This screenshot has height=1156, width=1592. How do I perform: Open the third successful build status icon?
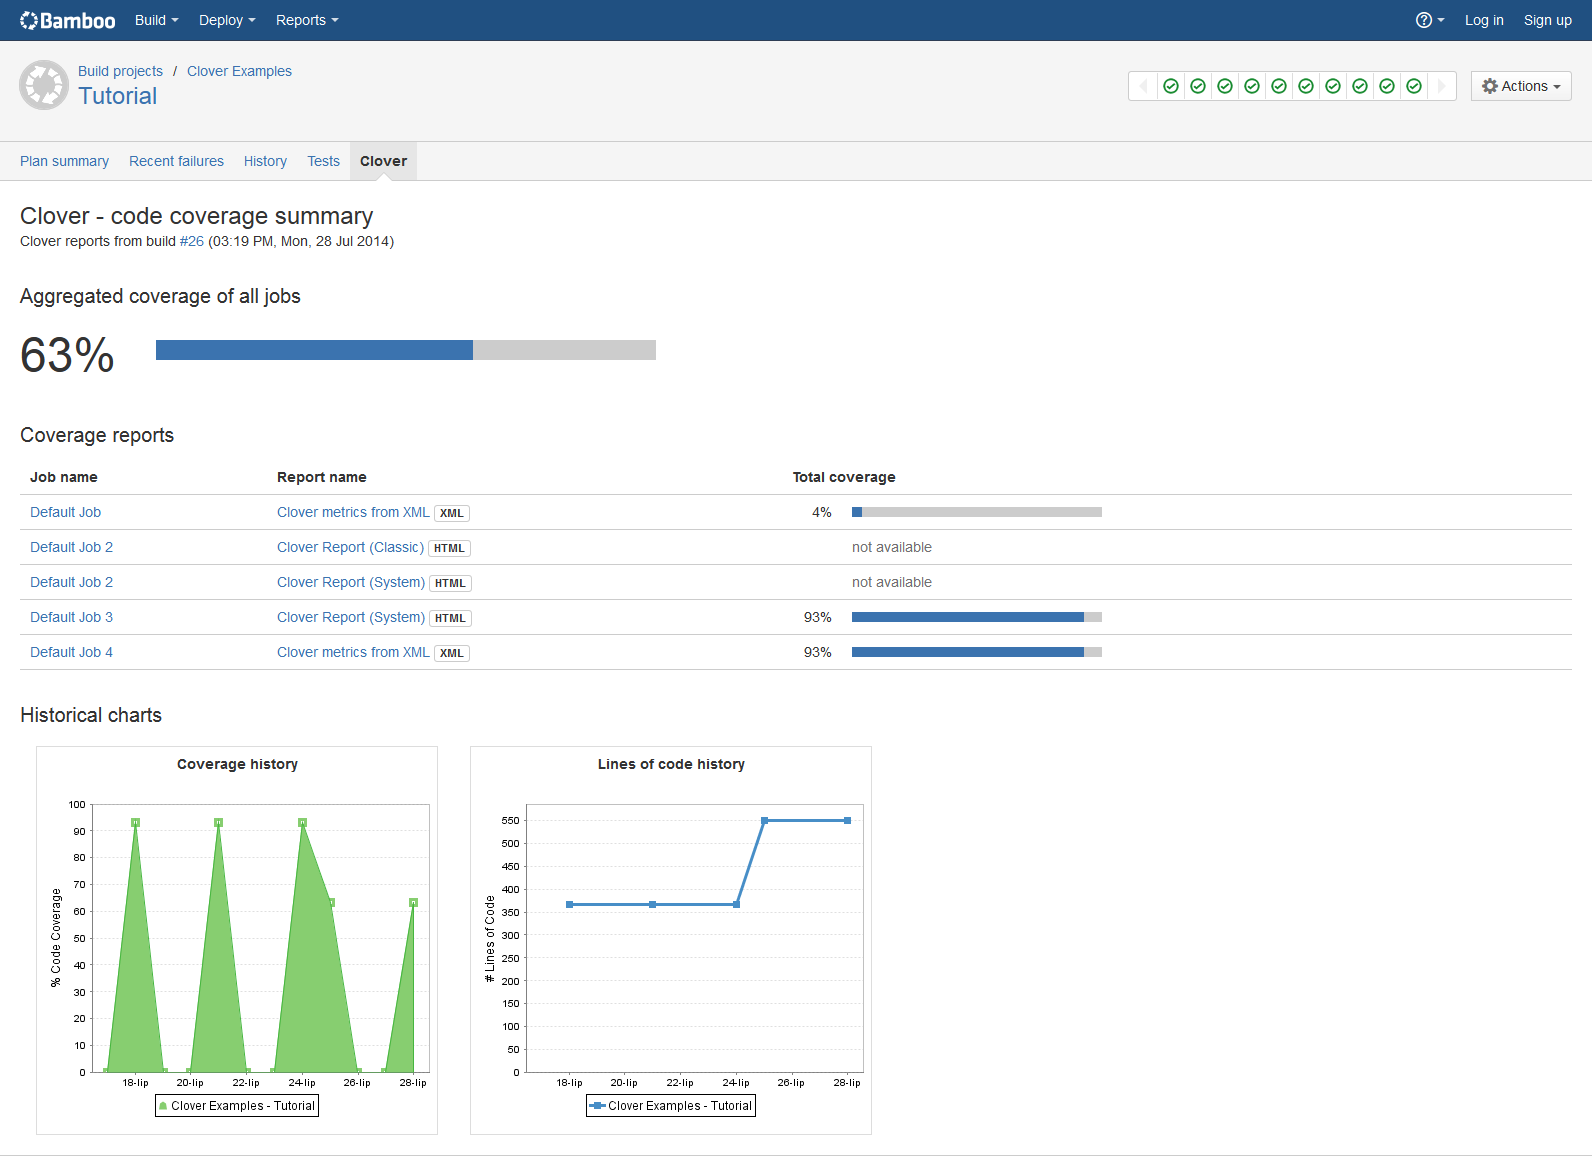pyautogui.click(x=1225, y=86)
